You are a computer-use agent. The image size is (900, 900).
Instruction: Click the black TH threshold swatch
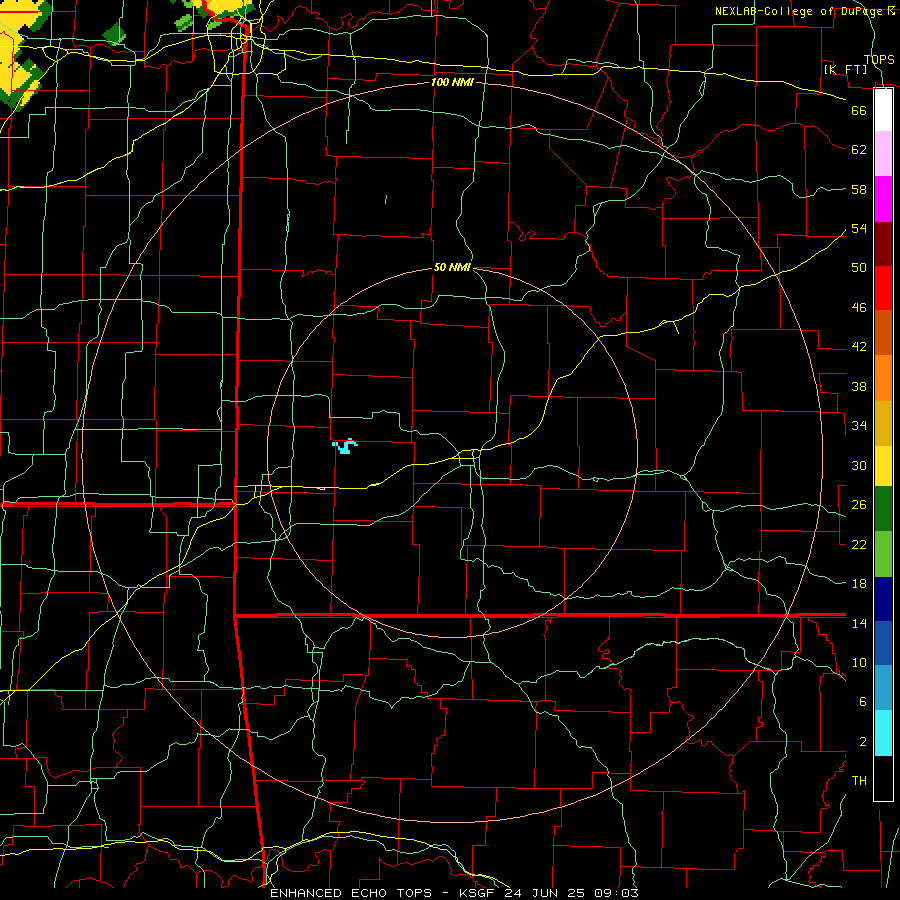click(x=883, y=778)
